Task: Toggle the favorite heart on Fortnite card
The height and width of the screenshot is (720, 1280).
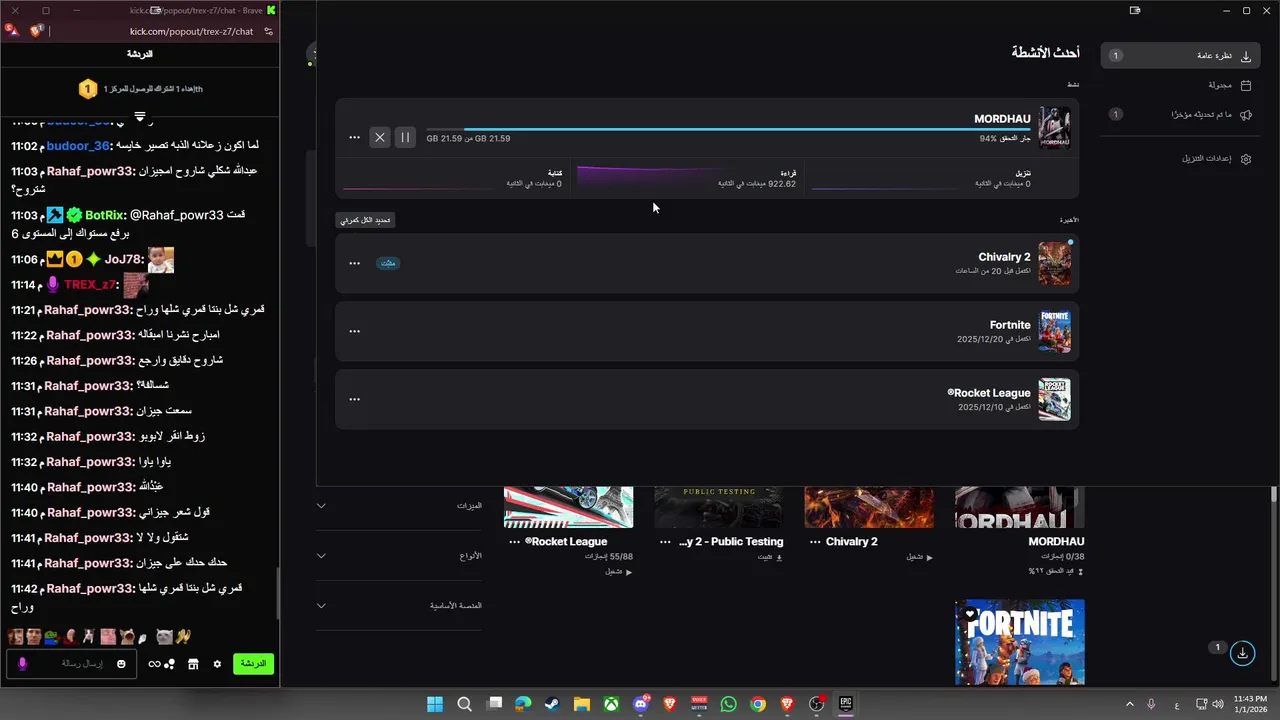Action: click(969, 614)
